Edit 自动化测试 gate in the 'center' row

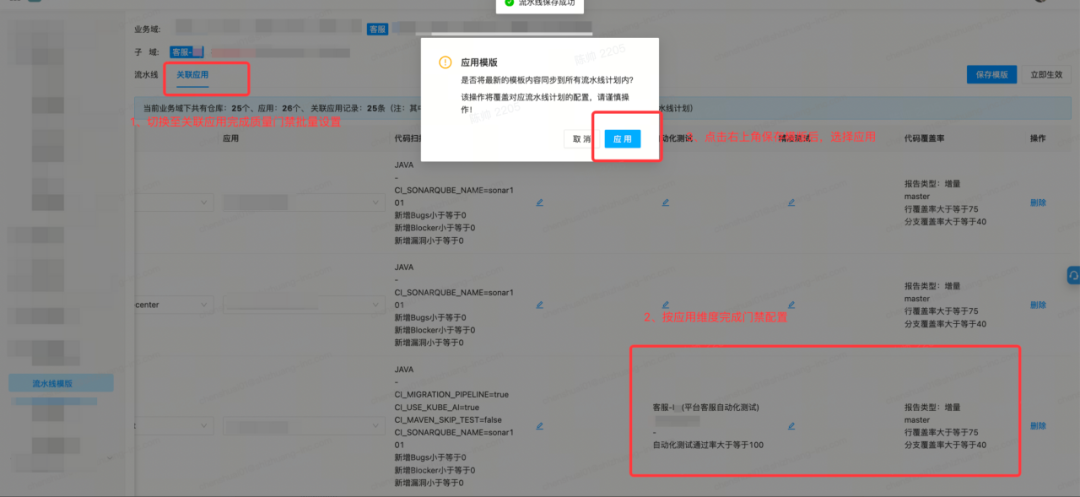[x=665, y=304]
